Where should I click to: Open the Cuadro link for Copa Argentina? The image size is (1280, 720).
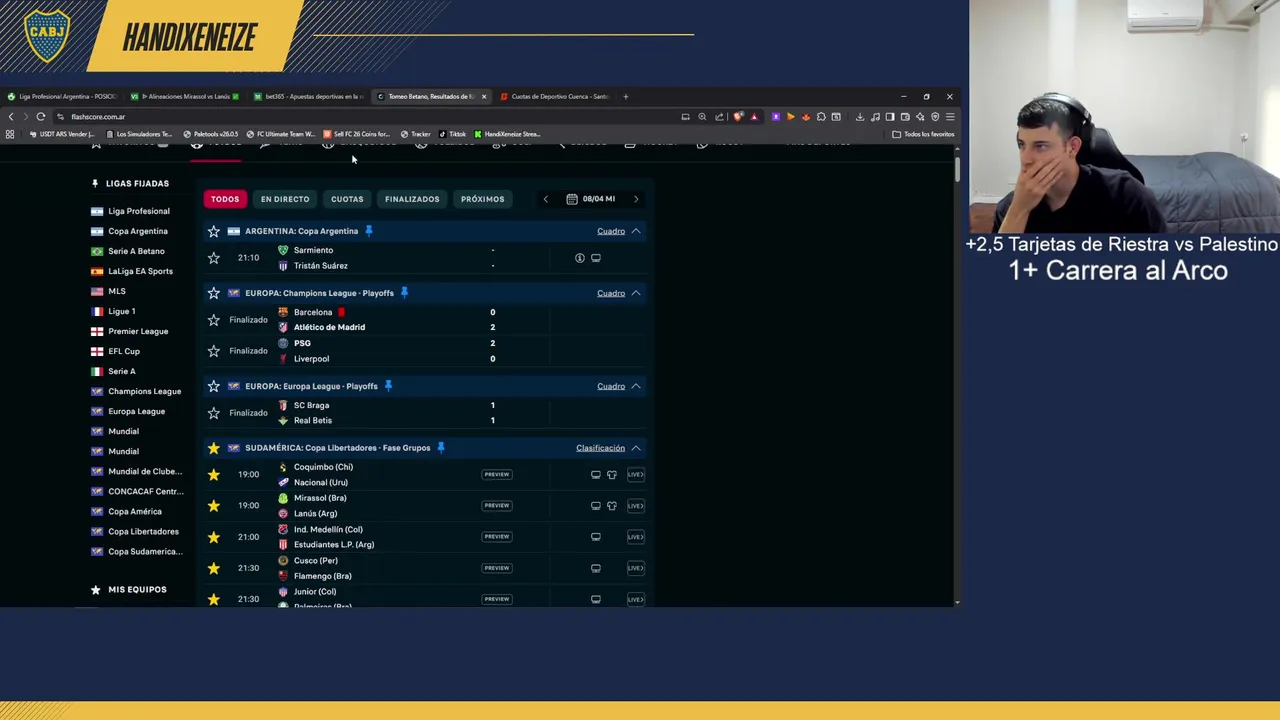[x=611, y=231]
